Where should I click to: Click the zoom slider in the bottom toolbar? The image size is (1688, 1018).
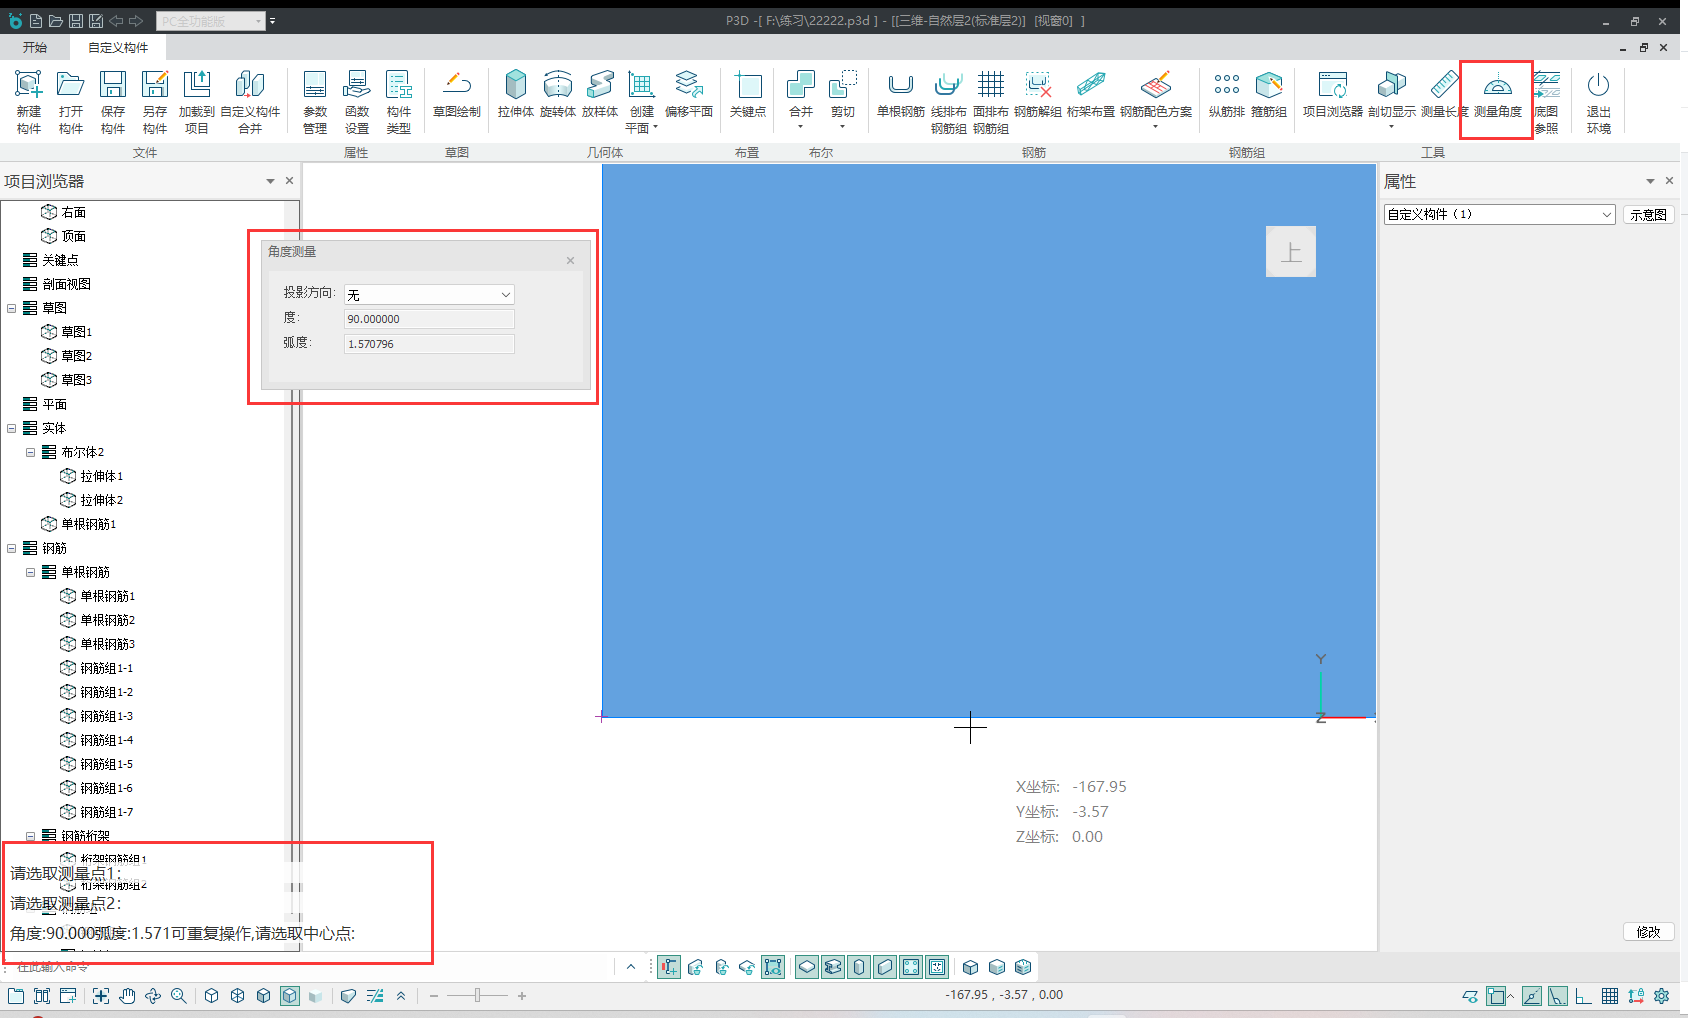coord(478,996)
